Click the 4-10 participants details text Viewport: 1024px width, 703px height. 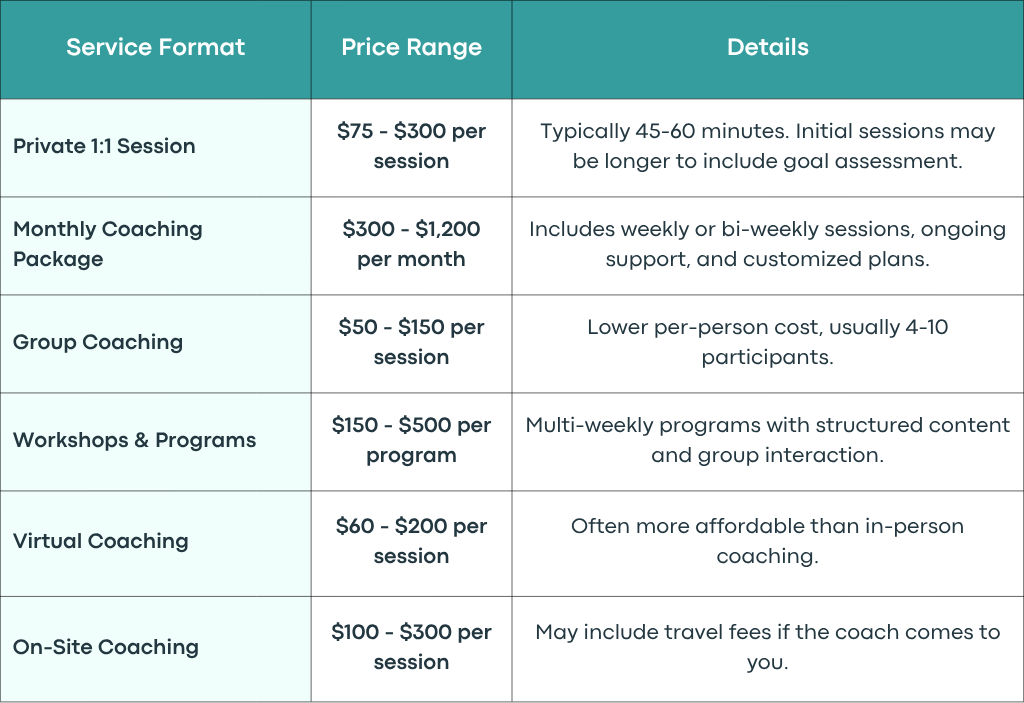point(767,342)
